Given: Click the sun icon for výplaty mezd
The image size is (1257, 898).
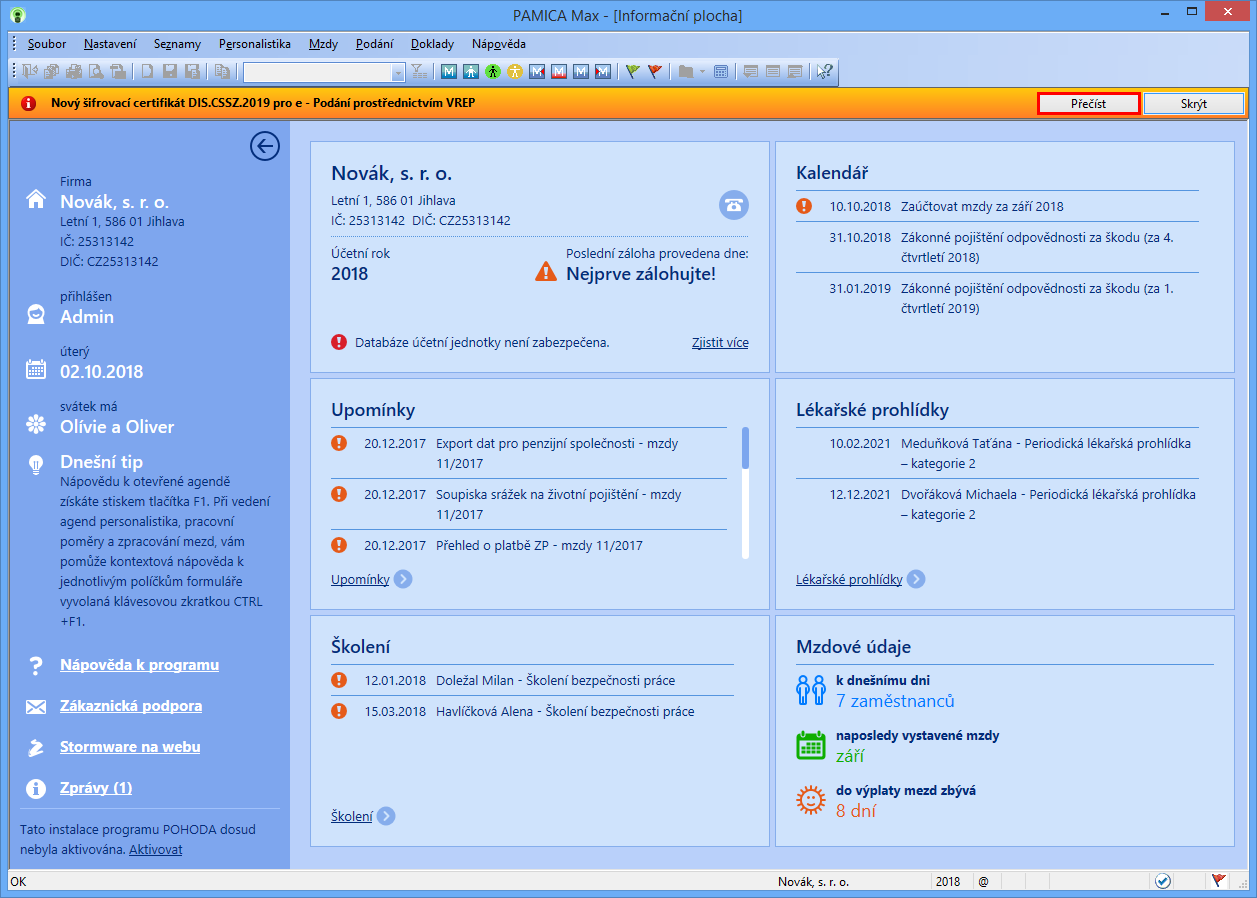Looking at the screenshot, I should click(x=809, y=801).
